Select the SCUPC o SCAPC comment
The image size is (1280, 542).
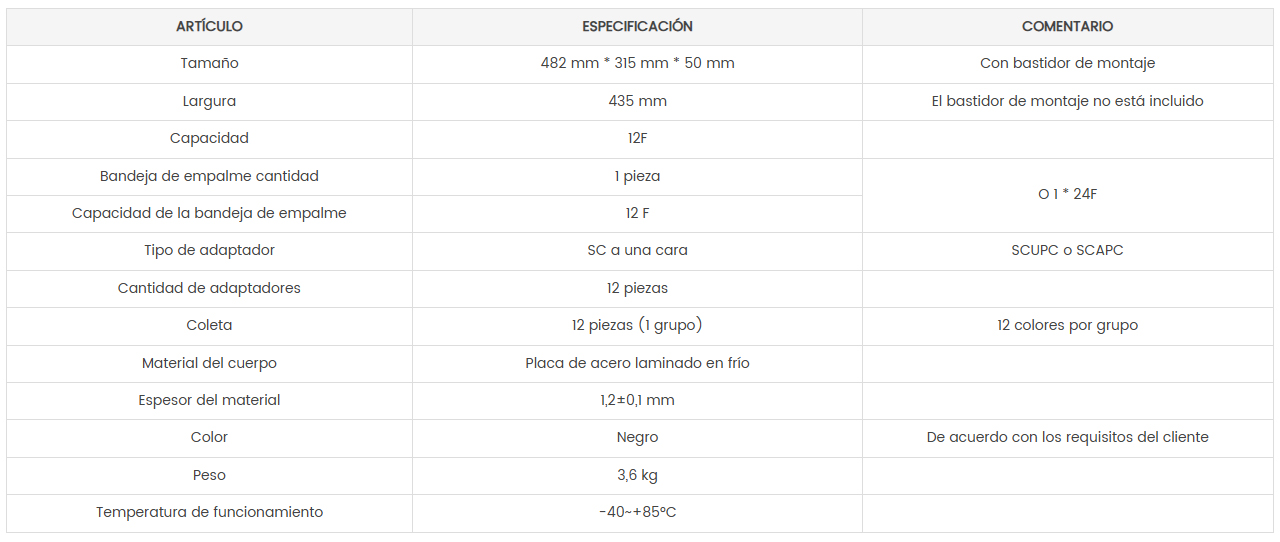1067,250
